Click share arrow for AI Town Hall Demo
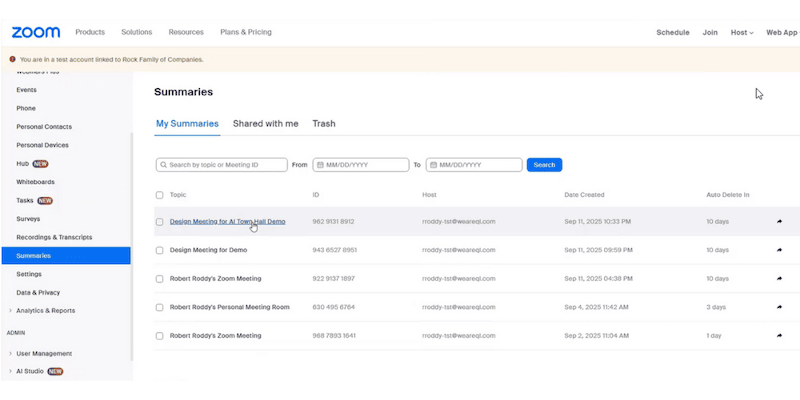Viewport: 800px width, 400px height. click(x=779, y=221)
